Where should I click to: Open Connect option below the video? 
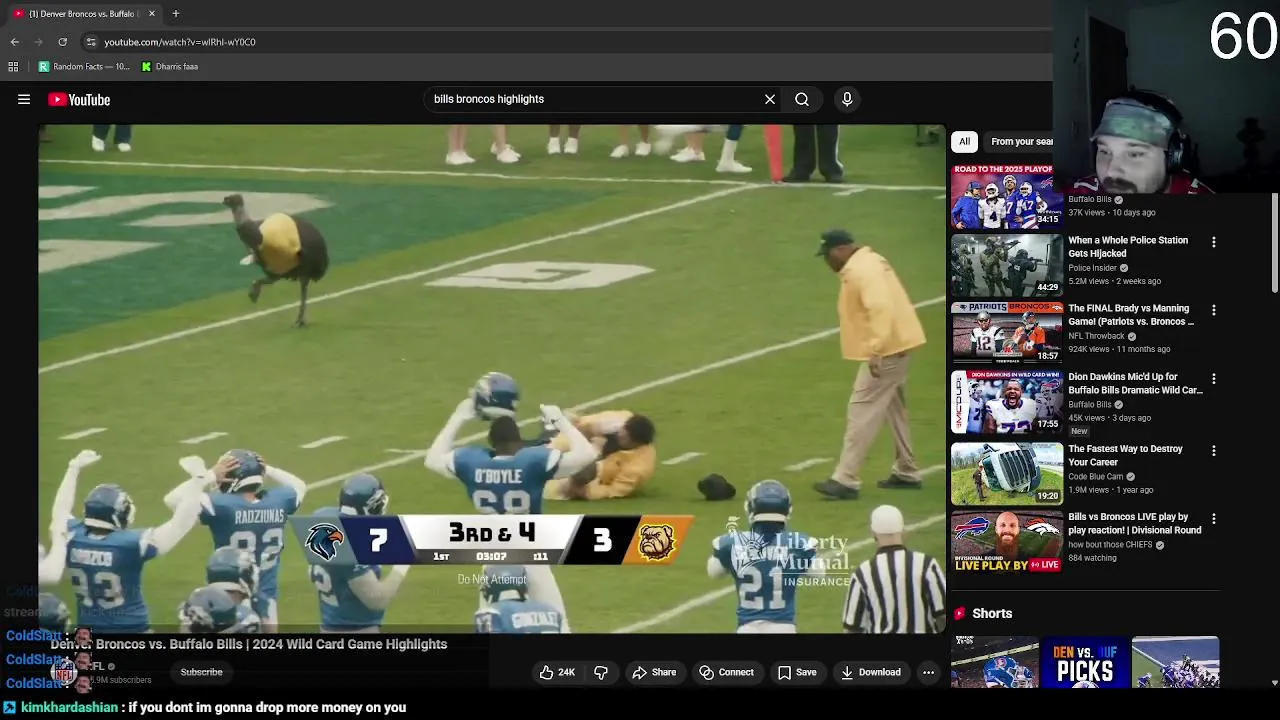coord(727,672)
